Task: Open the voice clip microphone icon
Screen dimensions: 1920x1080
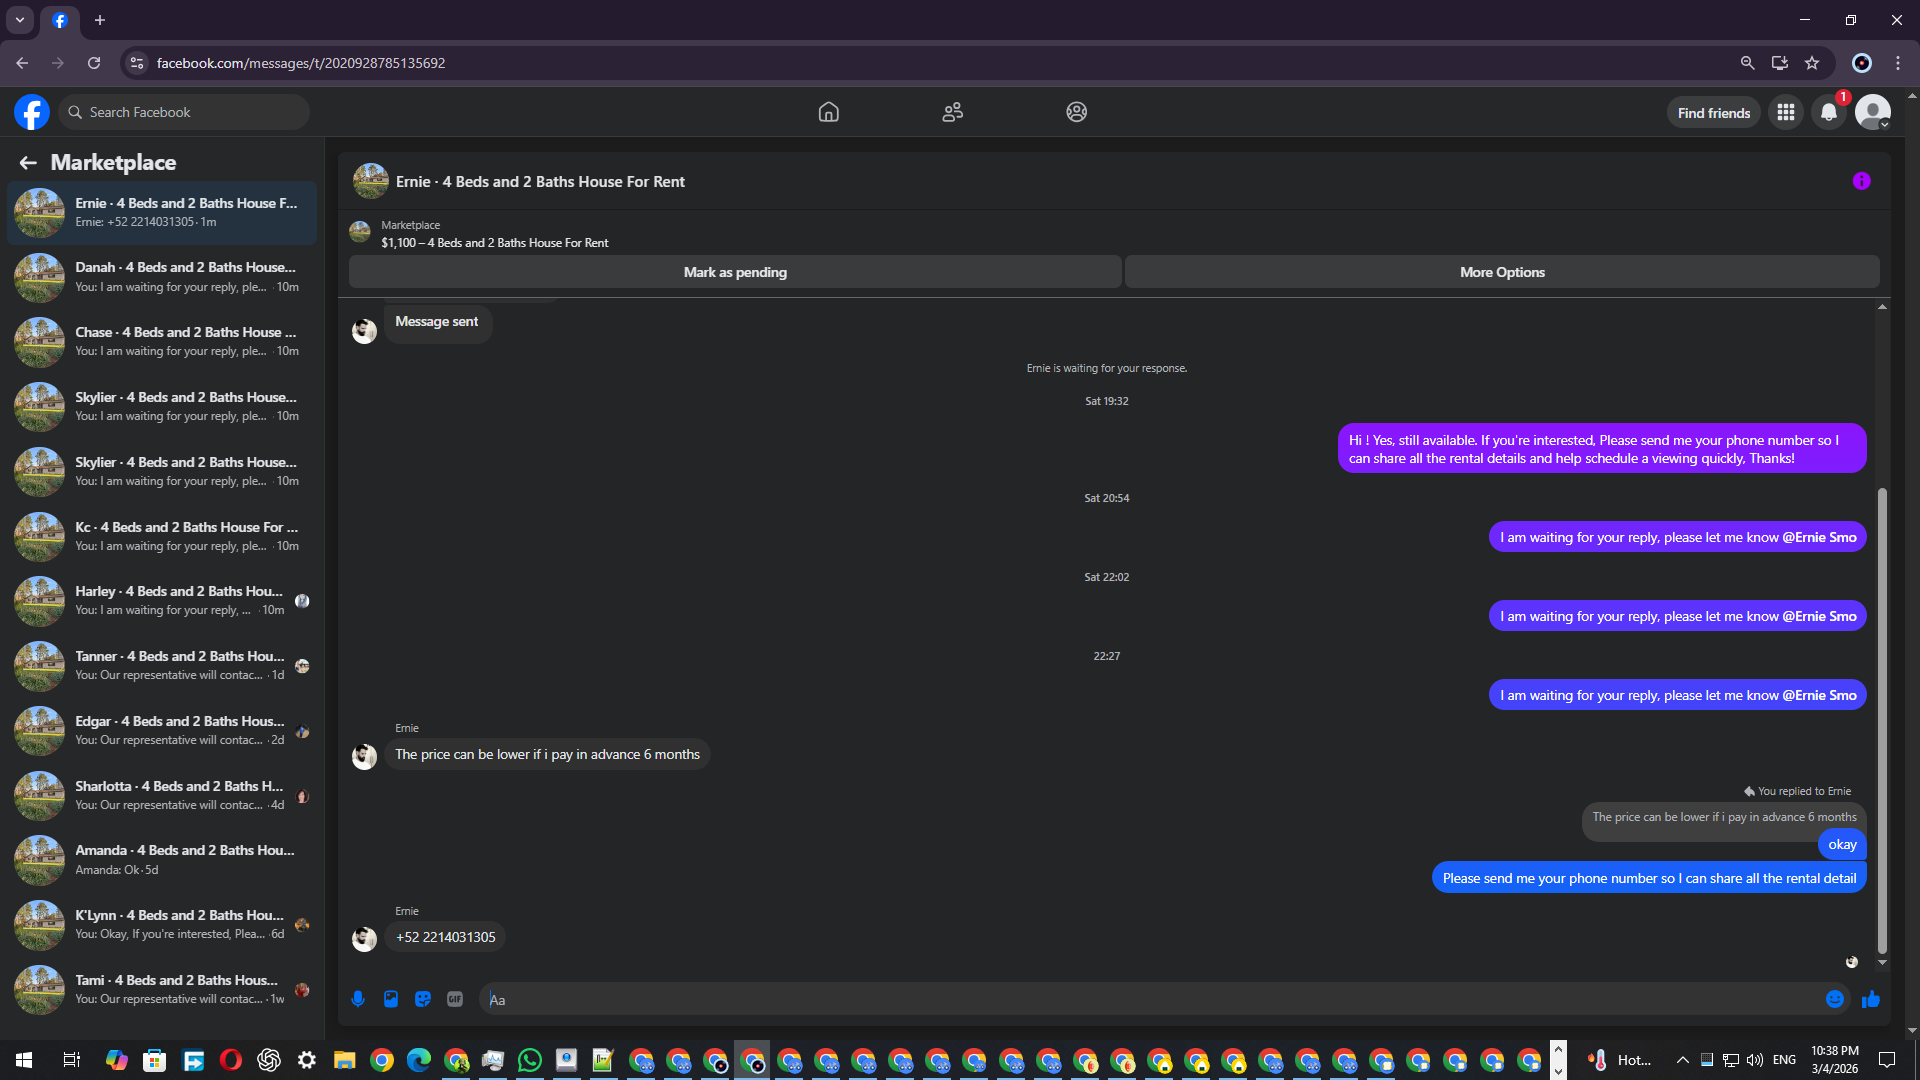Action: 358,999
